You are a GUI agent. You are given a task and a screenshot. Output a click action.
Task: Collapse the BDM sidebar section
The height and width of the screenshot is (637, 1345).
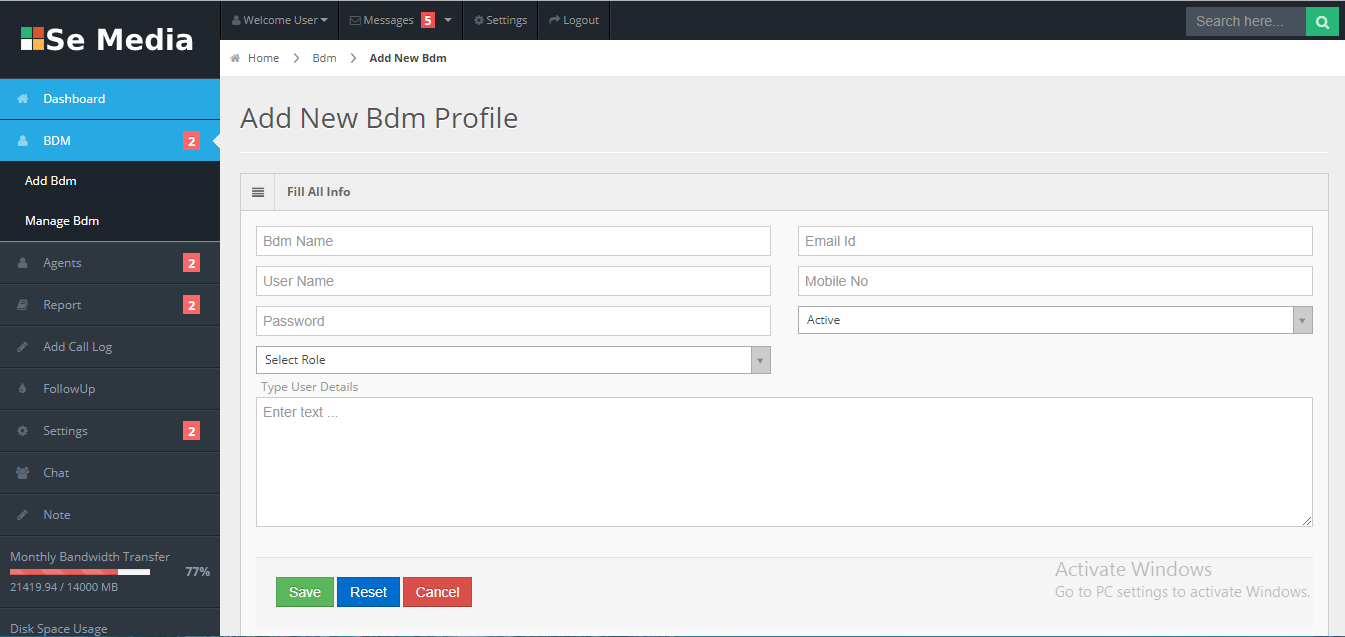[110, 141]
